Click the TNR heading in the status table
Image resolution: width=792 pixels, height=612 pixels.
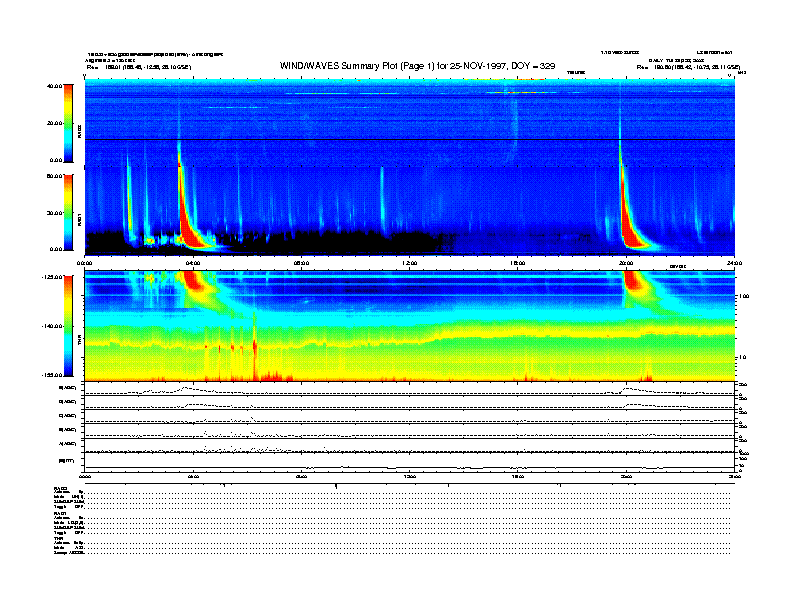point(58,538)
